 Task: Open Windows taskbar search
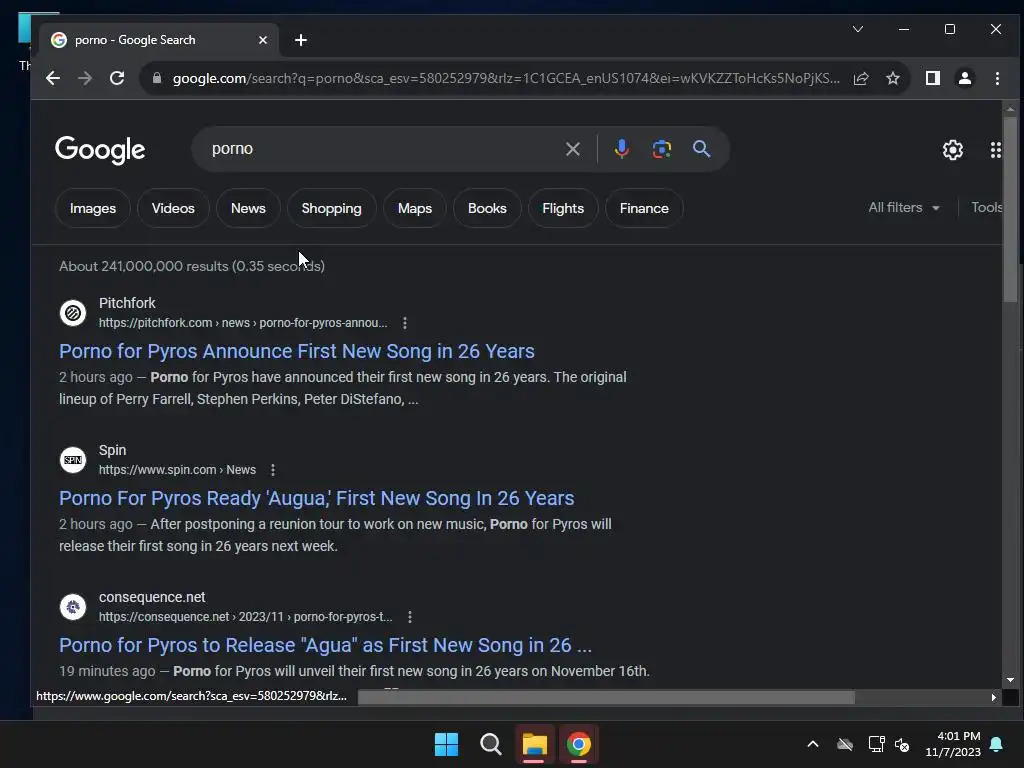[x=490, y=744]
